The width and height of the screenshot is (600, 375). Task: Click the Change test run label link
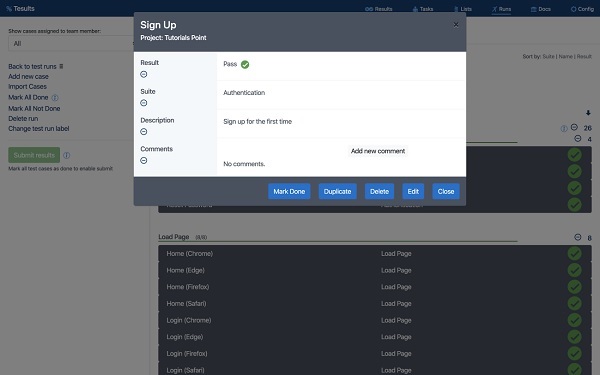[39, 129]
